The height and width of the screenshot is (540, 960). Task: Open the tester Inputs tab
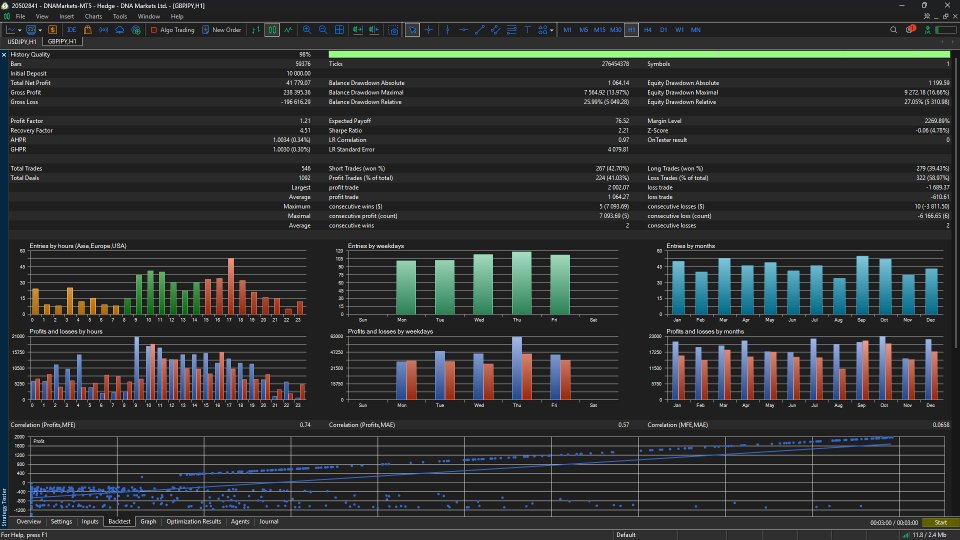click(90, 522)
